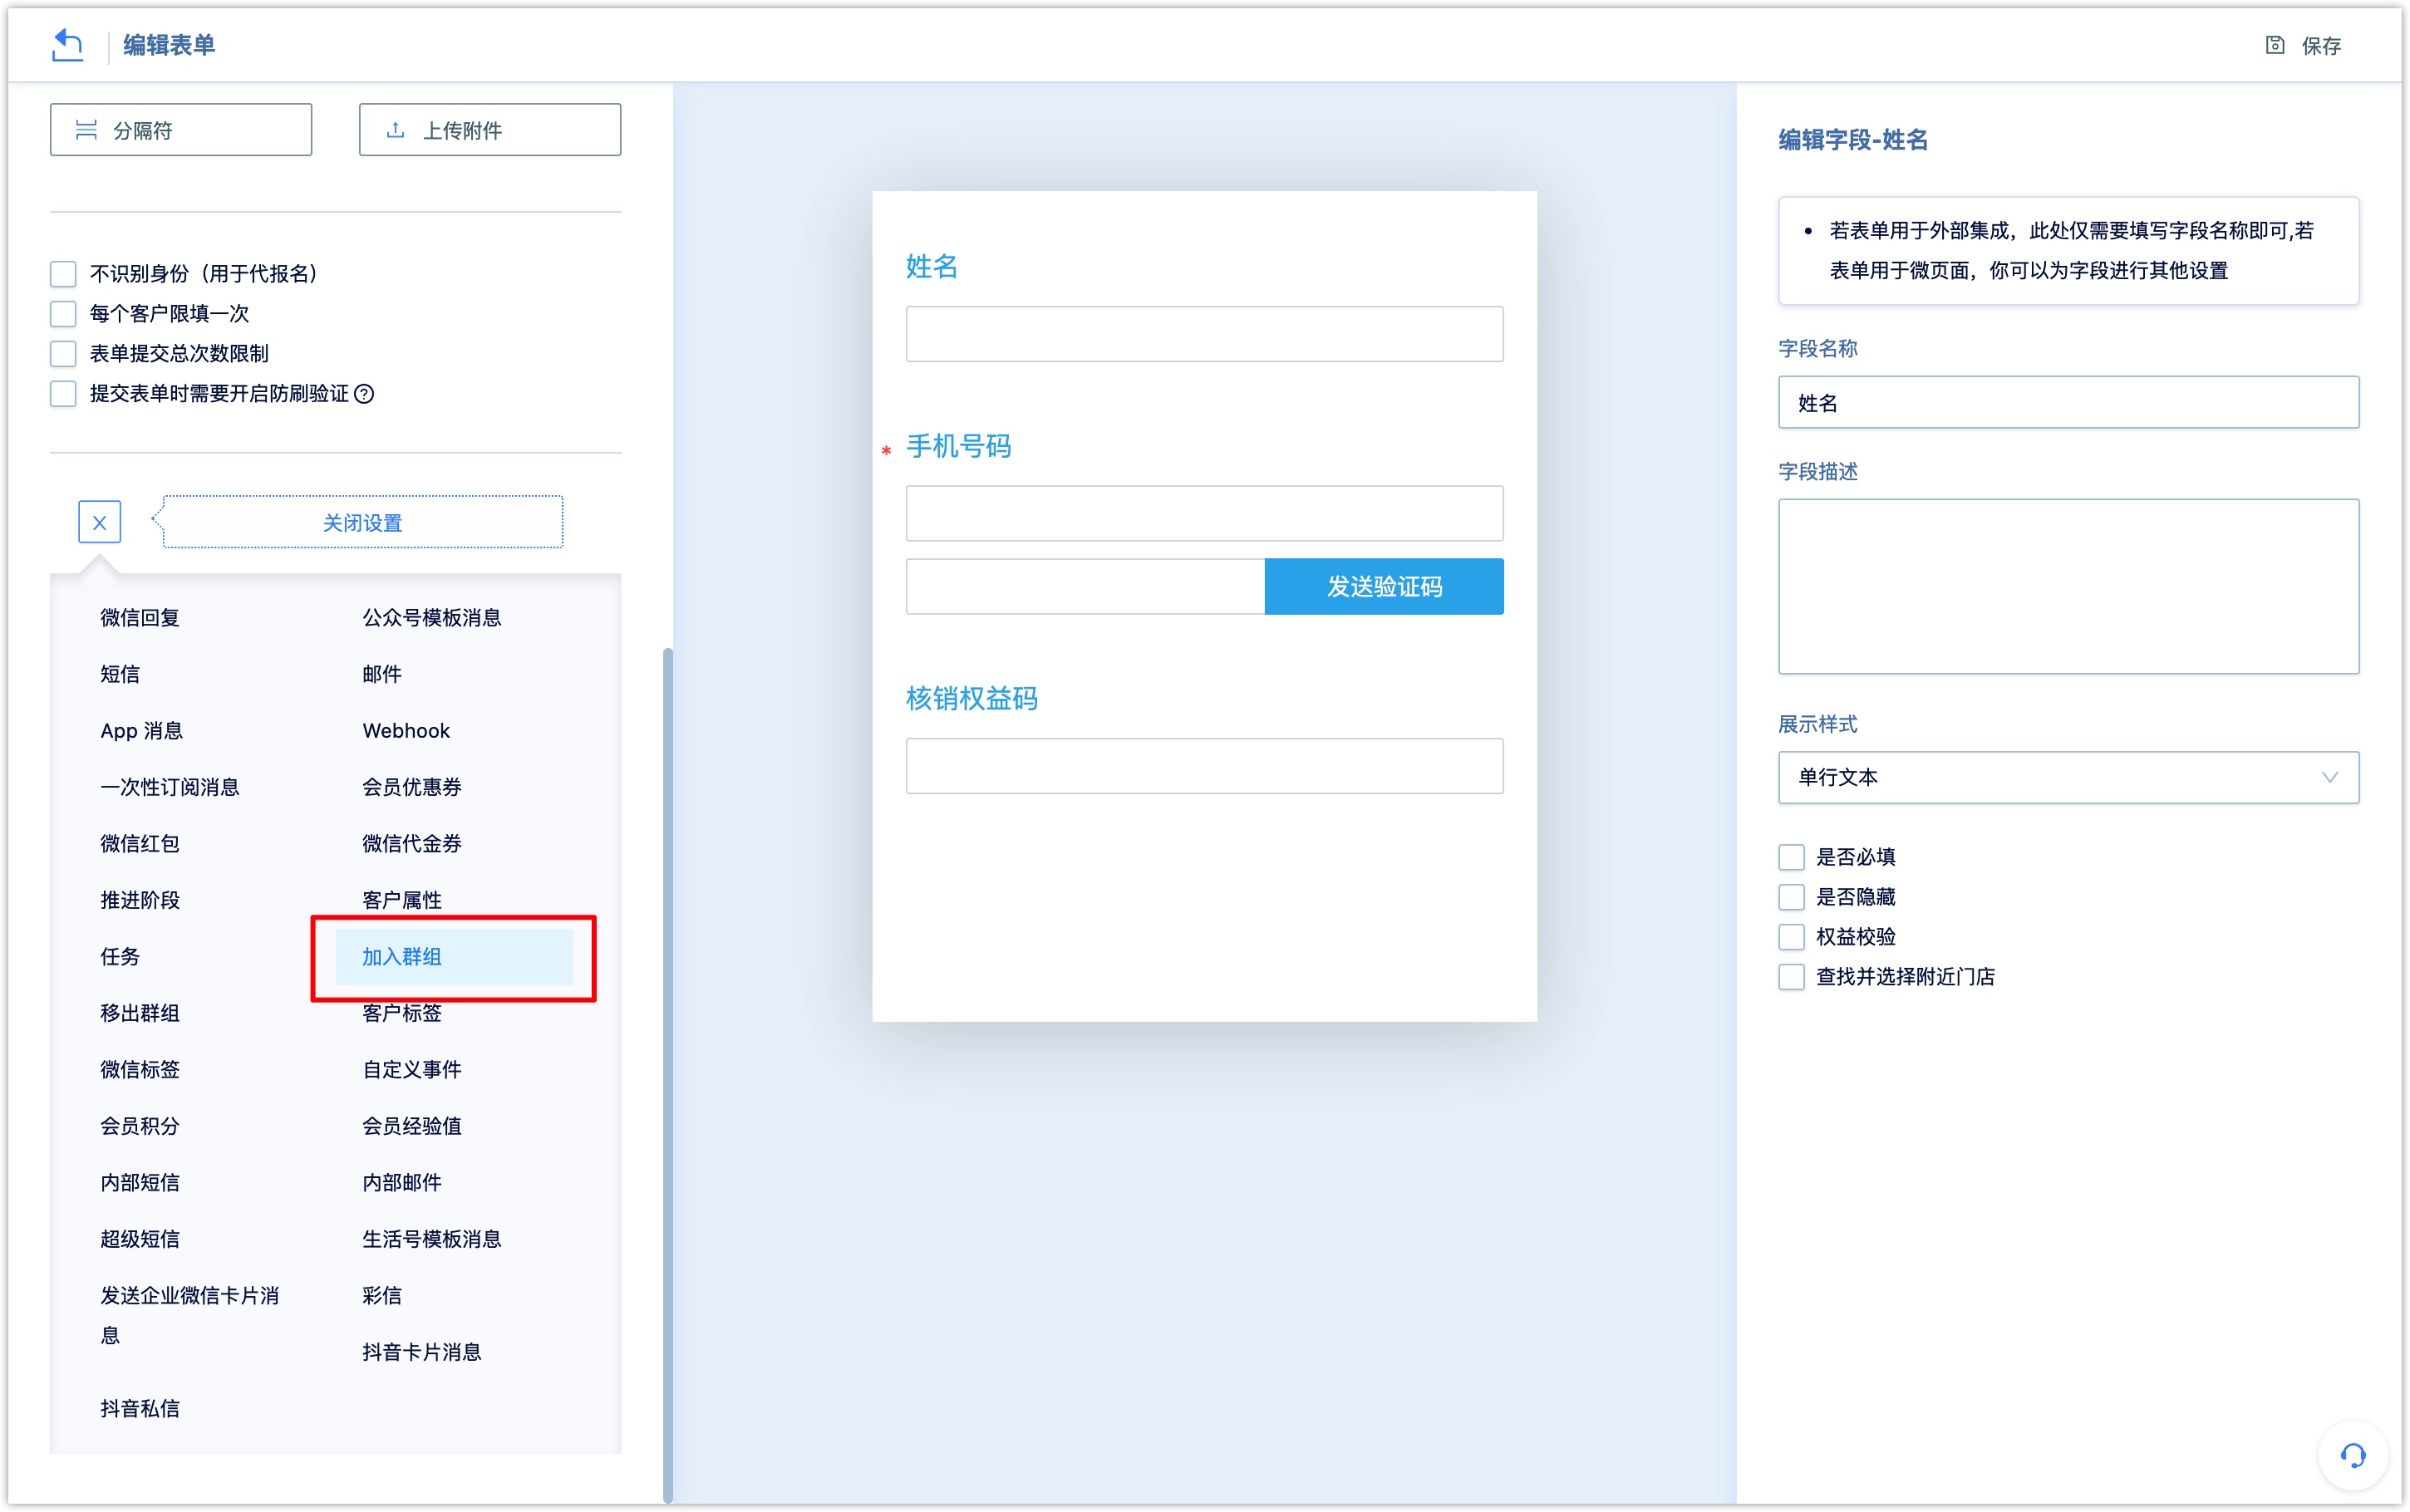Click the save disk icon
The image size is (2410, 1512).
point(2274,45)
